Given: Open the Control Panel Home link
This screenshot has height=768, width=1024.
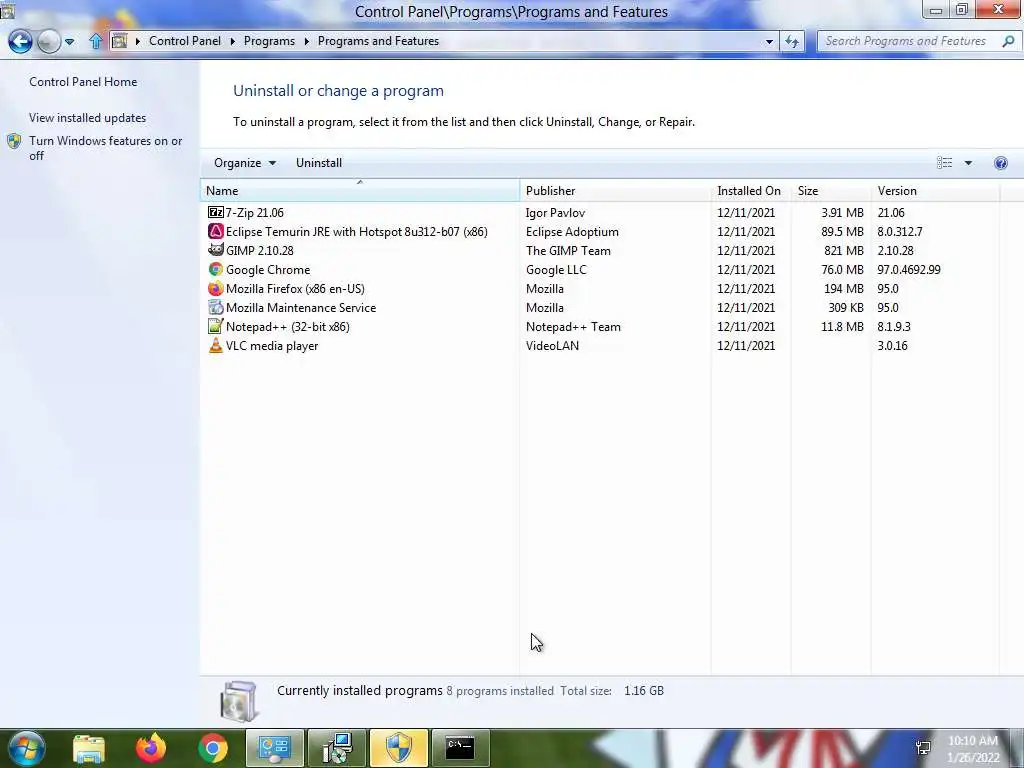Looking at the screenshot, I should pyautogui.click(x=83, y=82).
